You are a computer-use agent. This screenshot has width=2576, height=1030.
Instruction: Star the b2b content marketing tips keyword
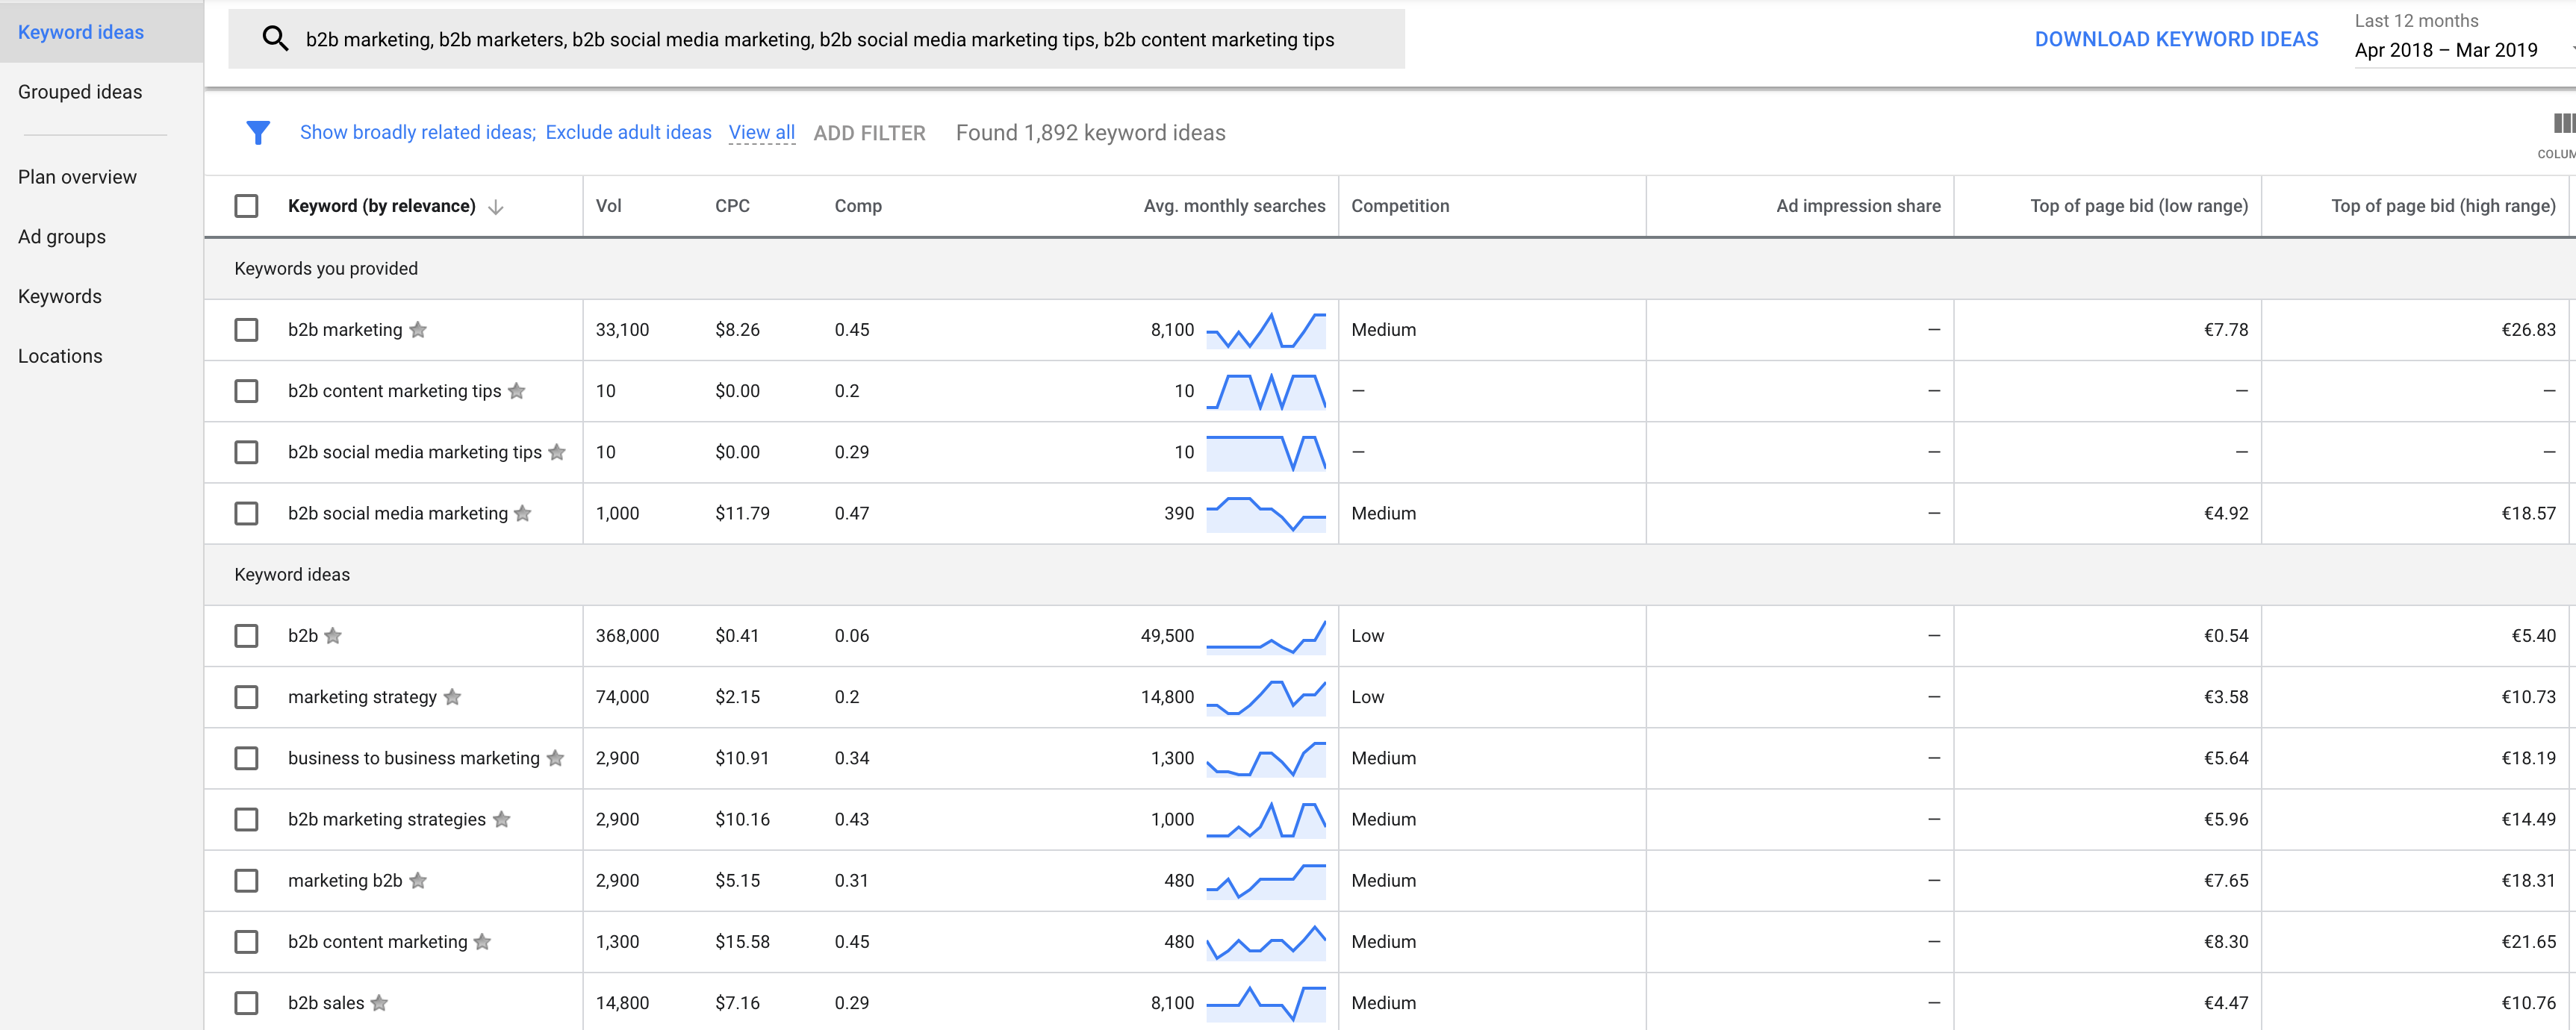pos(517,391)
